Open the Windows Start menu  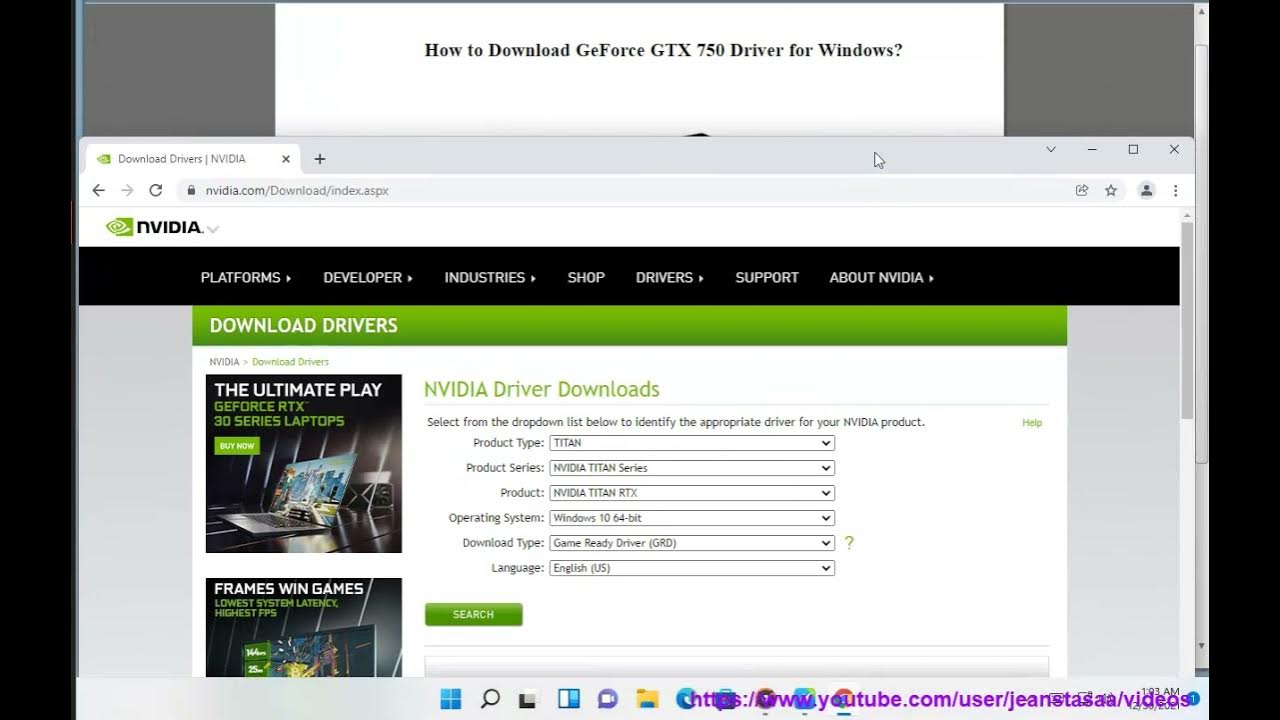point(451,699)
